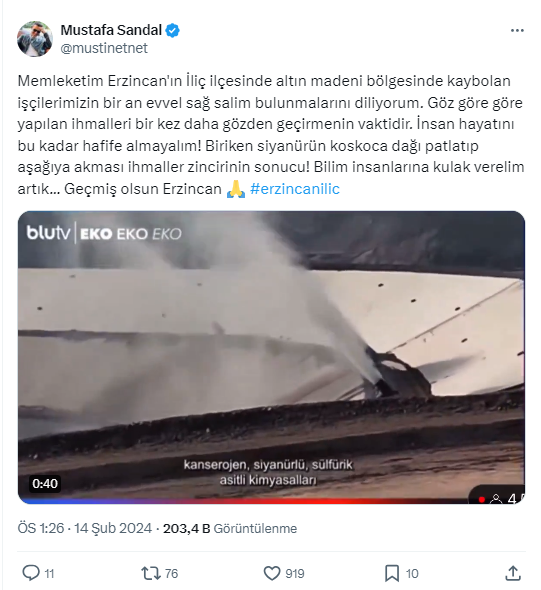Open the 203,4 B Görüntülenme view count
Viewport: 541px width, 590px height.
tap(230, 528)
